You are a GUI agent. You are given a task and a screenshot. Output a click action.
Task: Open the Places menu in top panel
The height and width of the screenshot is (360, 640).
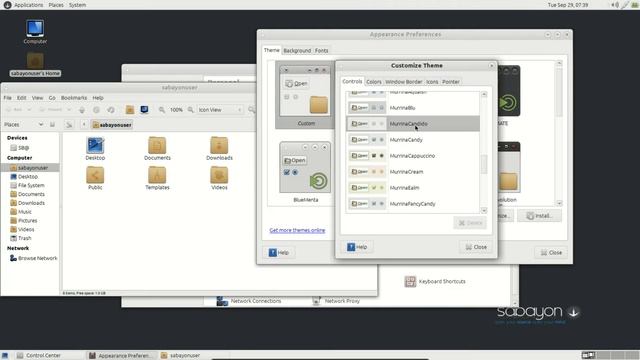[x=56, y=5]
